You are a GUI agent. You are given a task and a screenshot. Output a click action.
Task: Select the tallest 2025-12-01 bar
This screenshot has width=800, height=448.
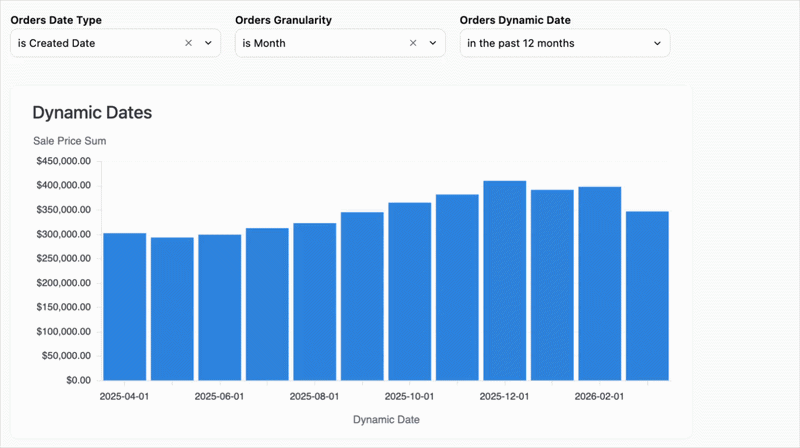tap(505, 281)
